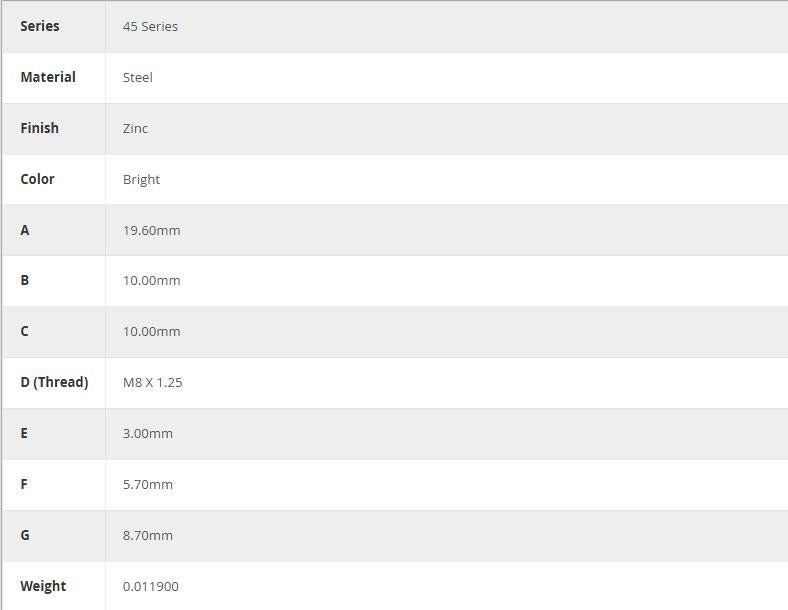Screen dimensions: 788x610
Task: Click the Weight row label
Action: [43, 586]
